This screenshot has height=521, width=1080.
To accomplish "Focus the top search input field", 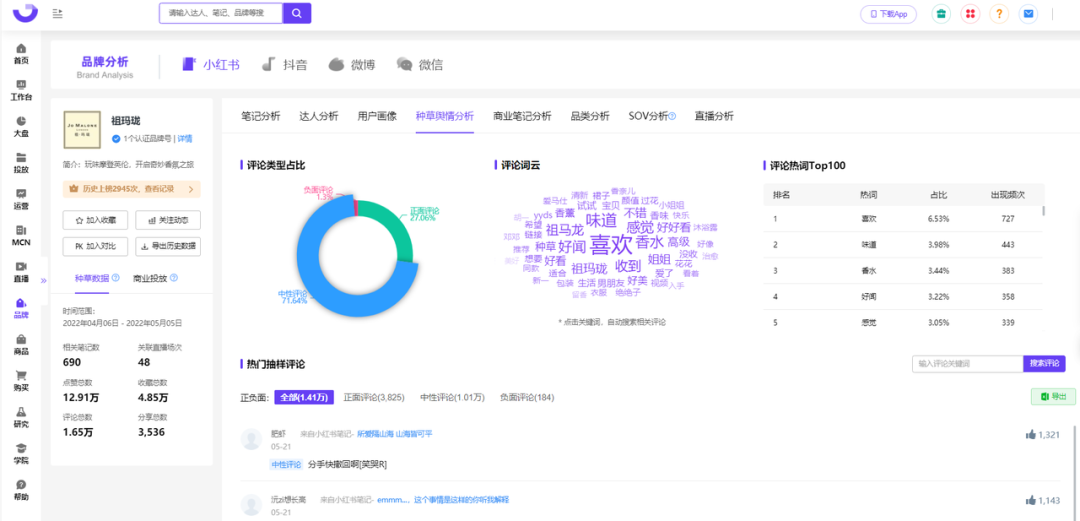I will point(221,13).
